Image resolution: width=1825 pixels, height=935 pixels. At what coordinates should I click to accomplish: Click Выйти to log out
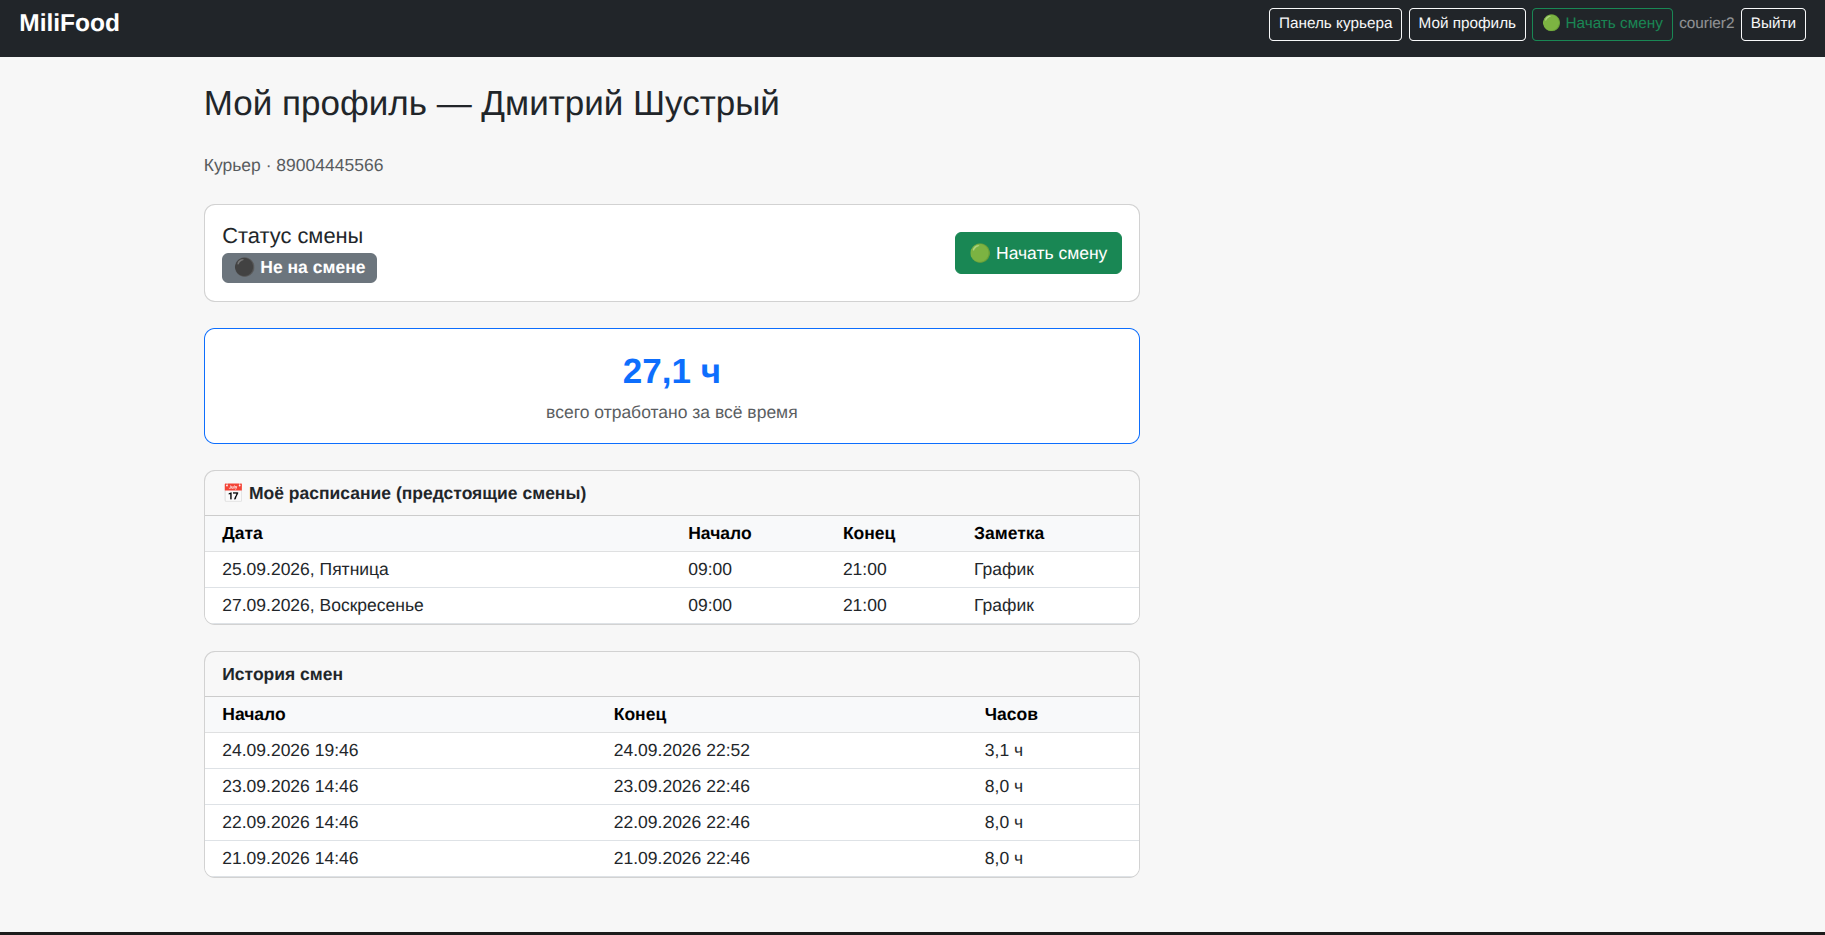(x=1773, y=24)
